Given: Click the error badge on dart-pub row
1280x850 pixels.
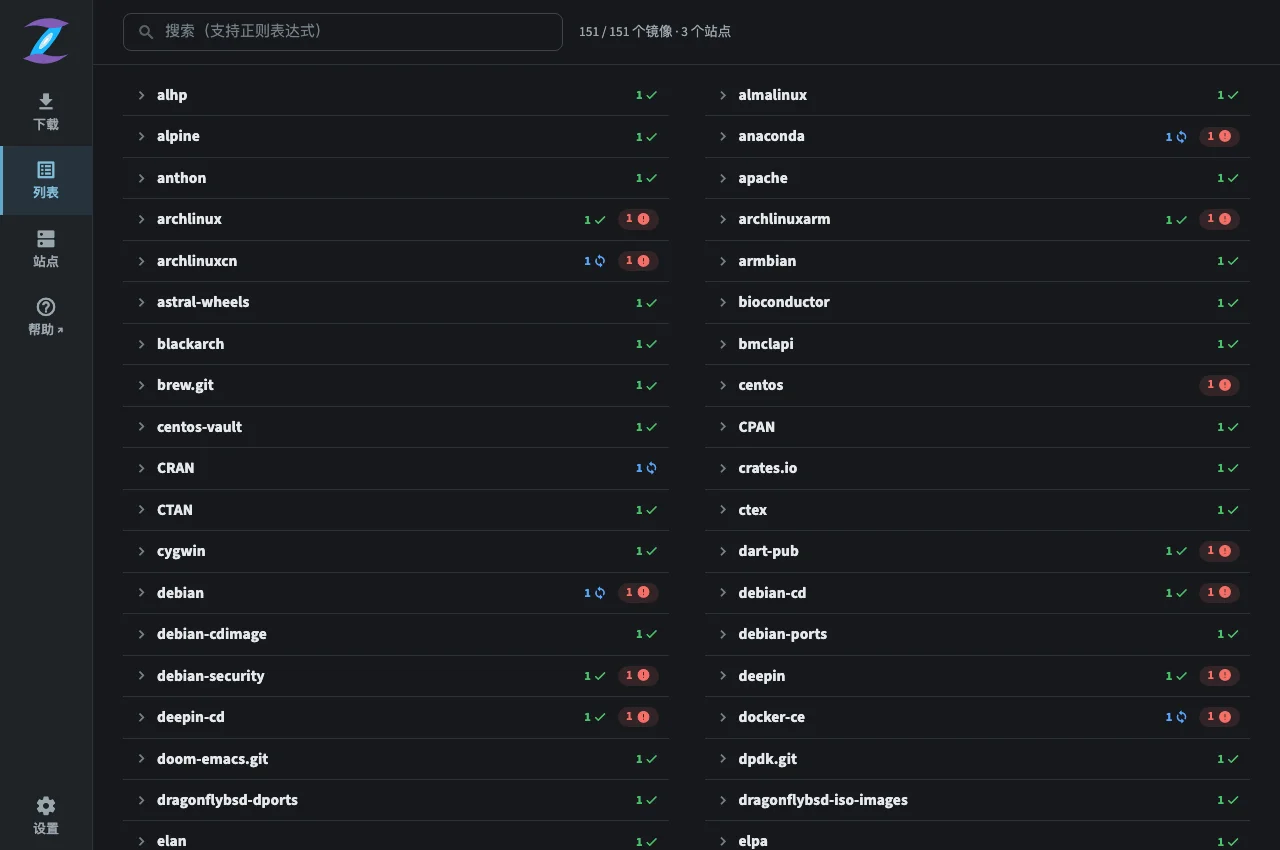Looking at the screenshot, I should (x=1219, y=551).
